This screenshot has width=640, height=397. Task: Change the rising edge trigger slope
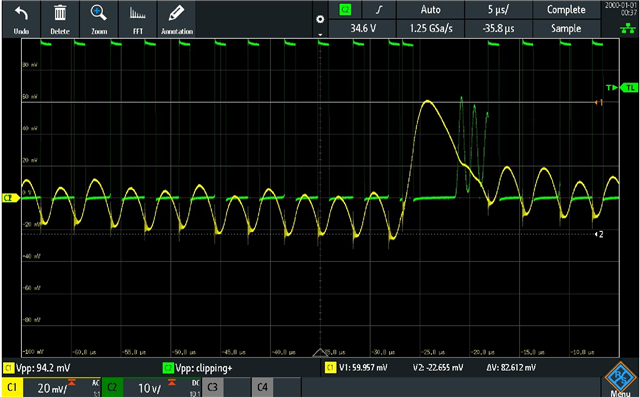[x=379, y=10]
